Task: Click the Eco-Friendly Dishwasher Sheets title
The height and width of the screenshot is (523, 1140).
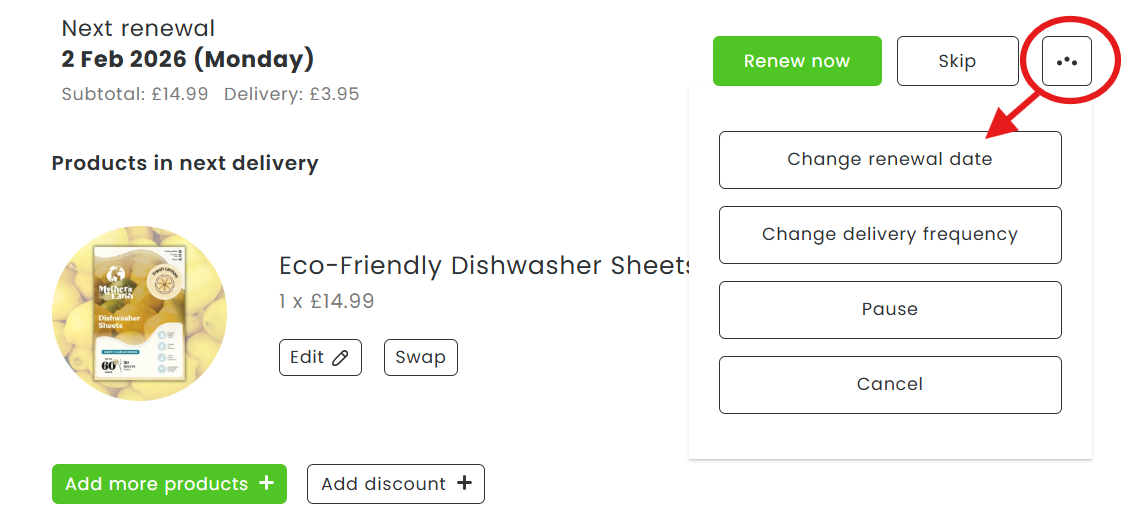Action: 486,266
